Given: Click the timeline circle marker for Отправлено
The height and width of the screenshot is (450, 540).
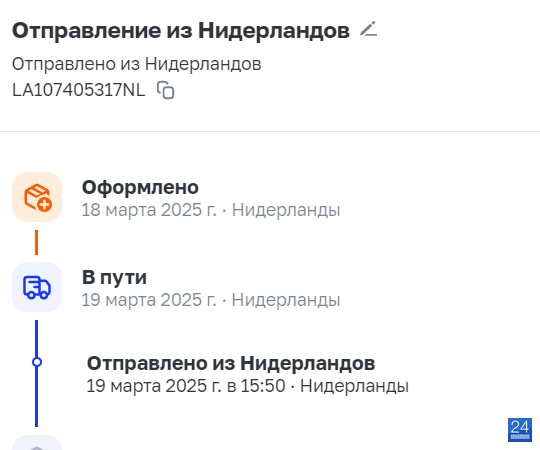Looking at the screenshot, I should [37, 362].
